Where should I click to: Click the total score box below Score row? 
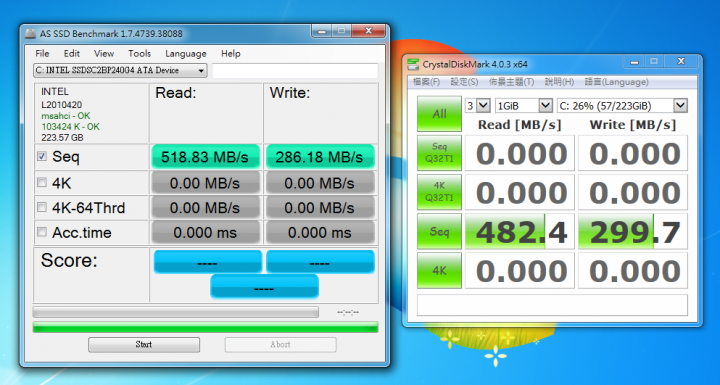264,287
